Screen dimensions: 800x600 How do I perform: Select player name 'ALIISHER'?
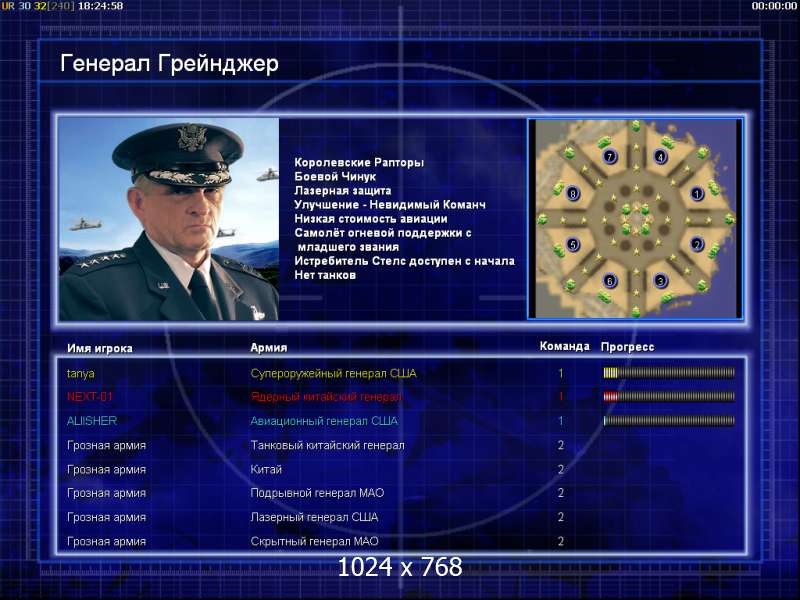click(x=92, y=421)
